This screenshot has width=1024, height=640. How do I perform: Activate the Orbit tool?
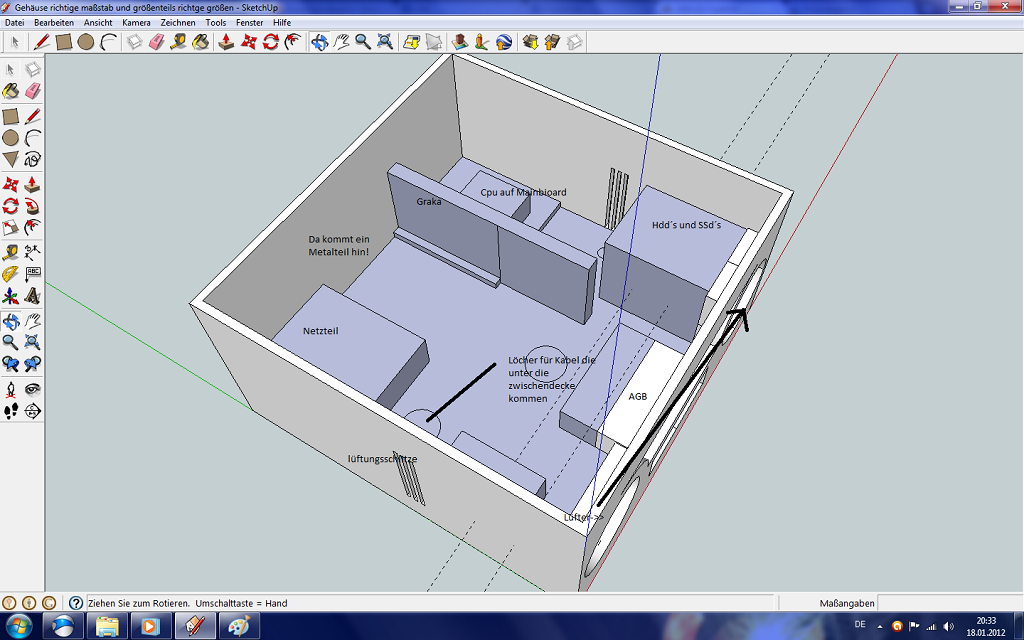[x=319, y=41]
